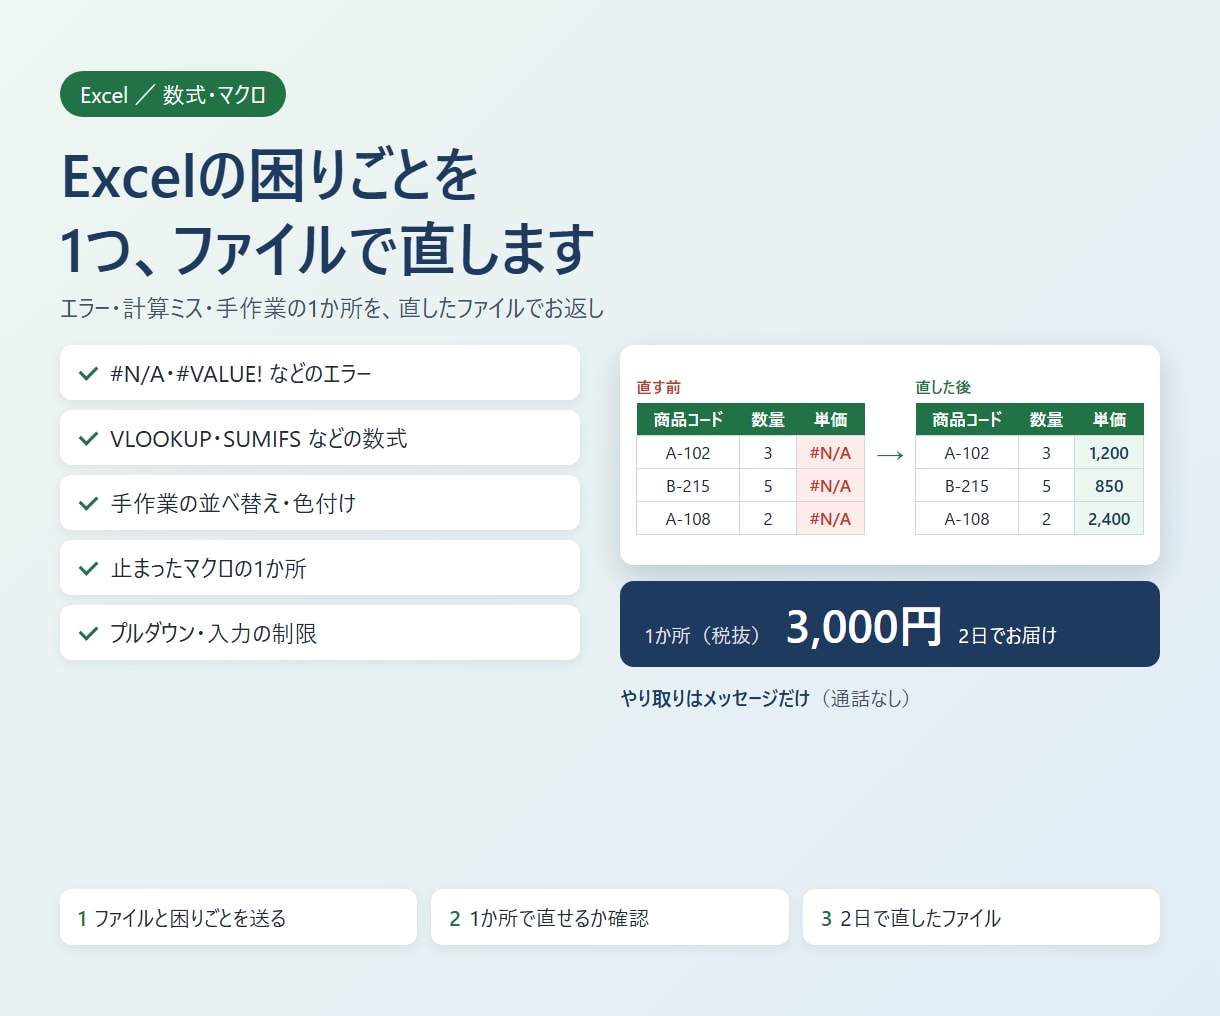
Task: Click the A-102 cell in the 直す前 table
Action: (688, 453)
